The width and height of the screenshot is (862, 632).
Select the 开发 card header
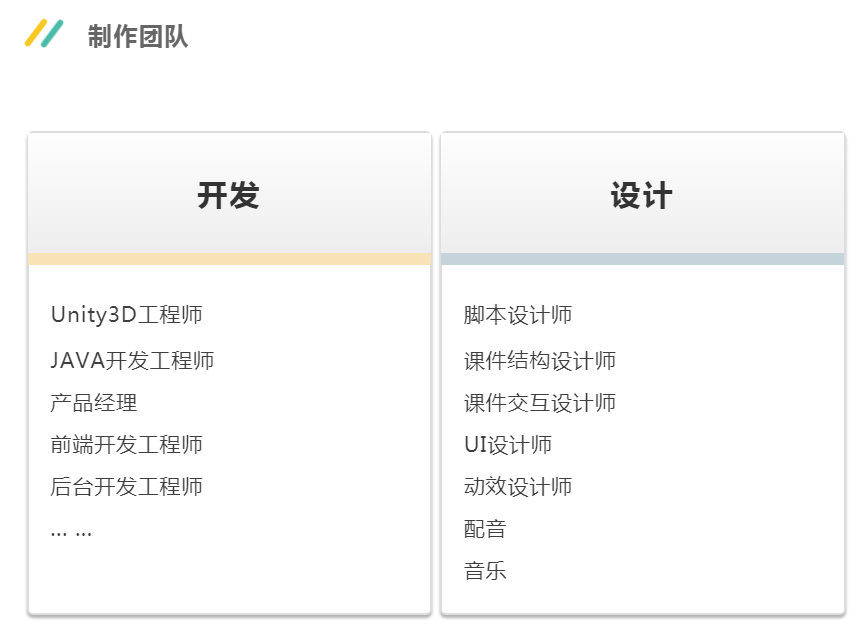pyautogui.click(x=229, y=194)
